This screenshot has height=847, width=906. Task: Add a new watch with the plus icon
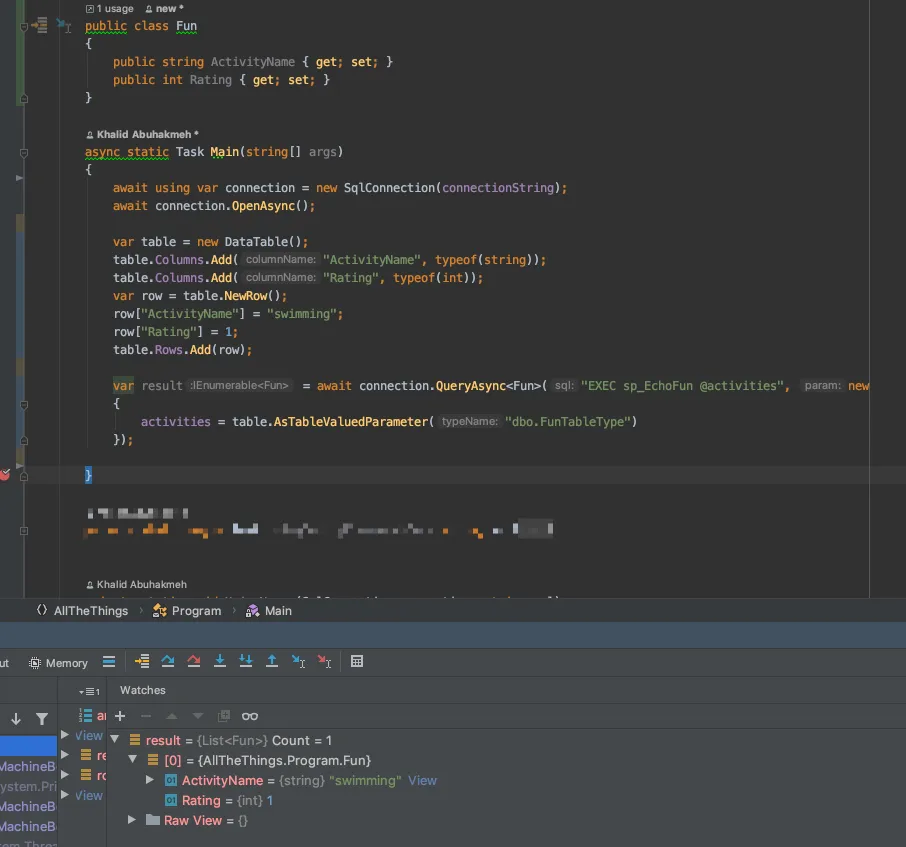click(120, 716)
